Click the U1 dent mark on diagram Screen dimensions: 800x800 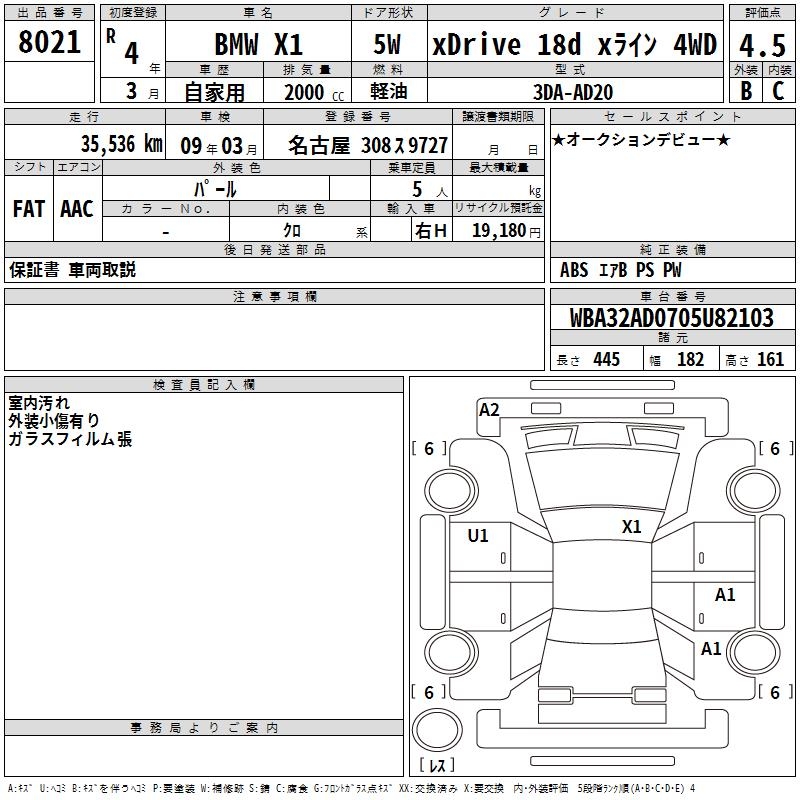pos(478,535)
